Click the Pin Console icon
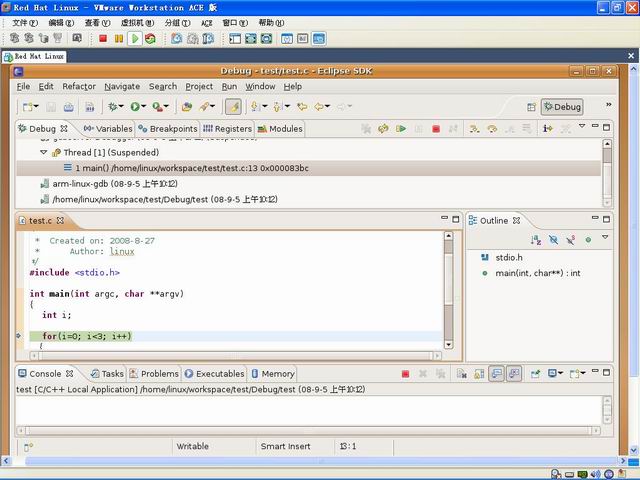Viewport: 640px width, 480px height. (535, 374)
